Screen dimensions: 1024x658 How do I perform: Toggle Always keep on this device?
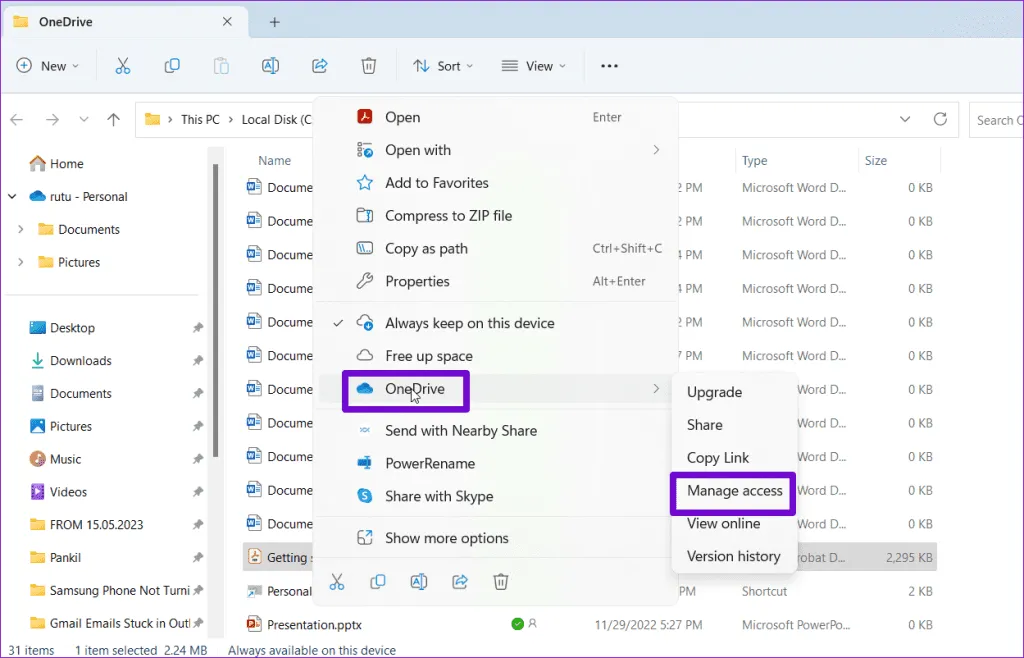469,323
